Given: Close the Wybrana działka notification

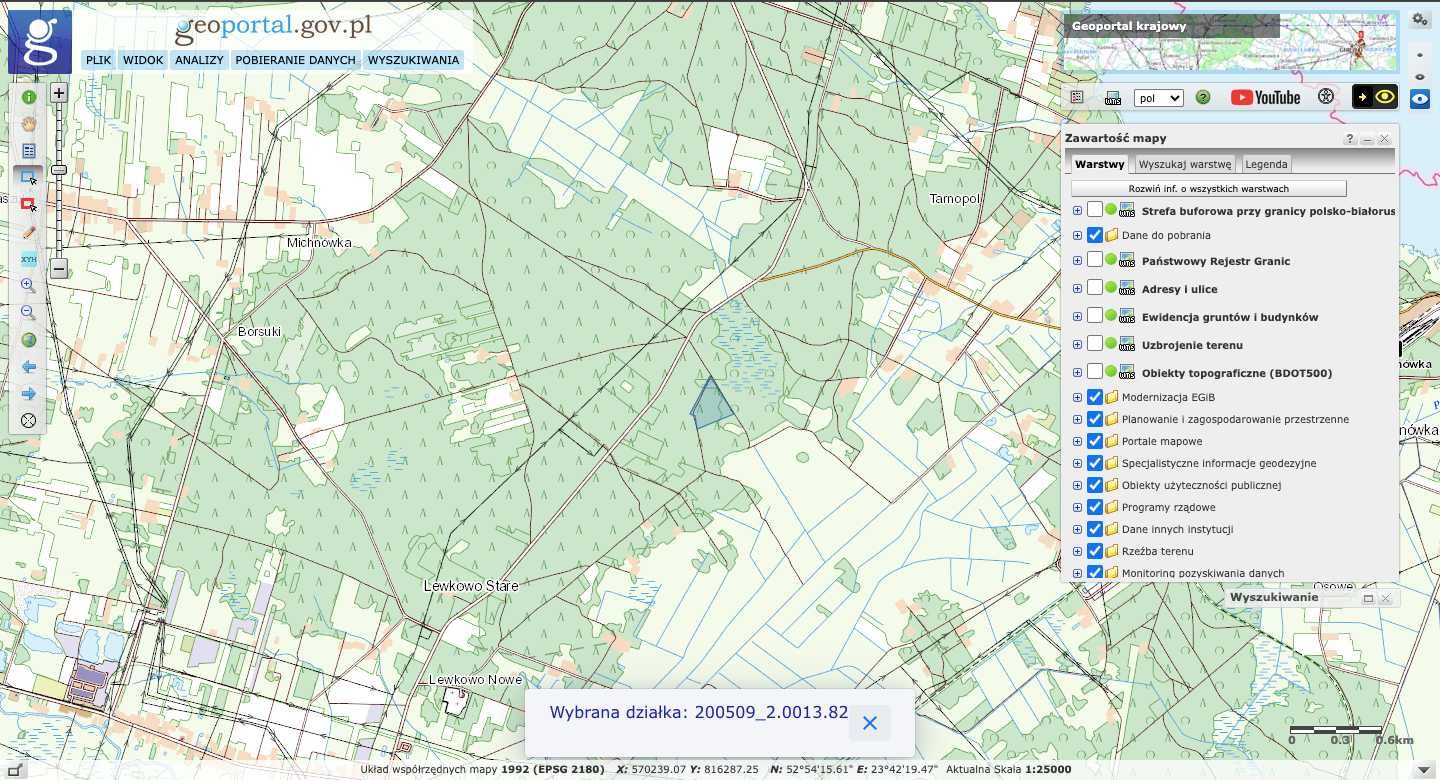Looking at the screenshot, I should [870, 723].
